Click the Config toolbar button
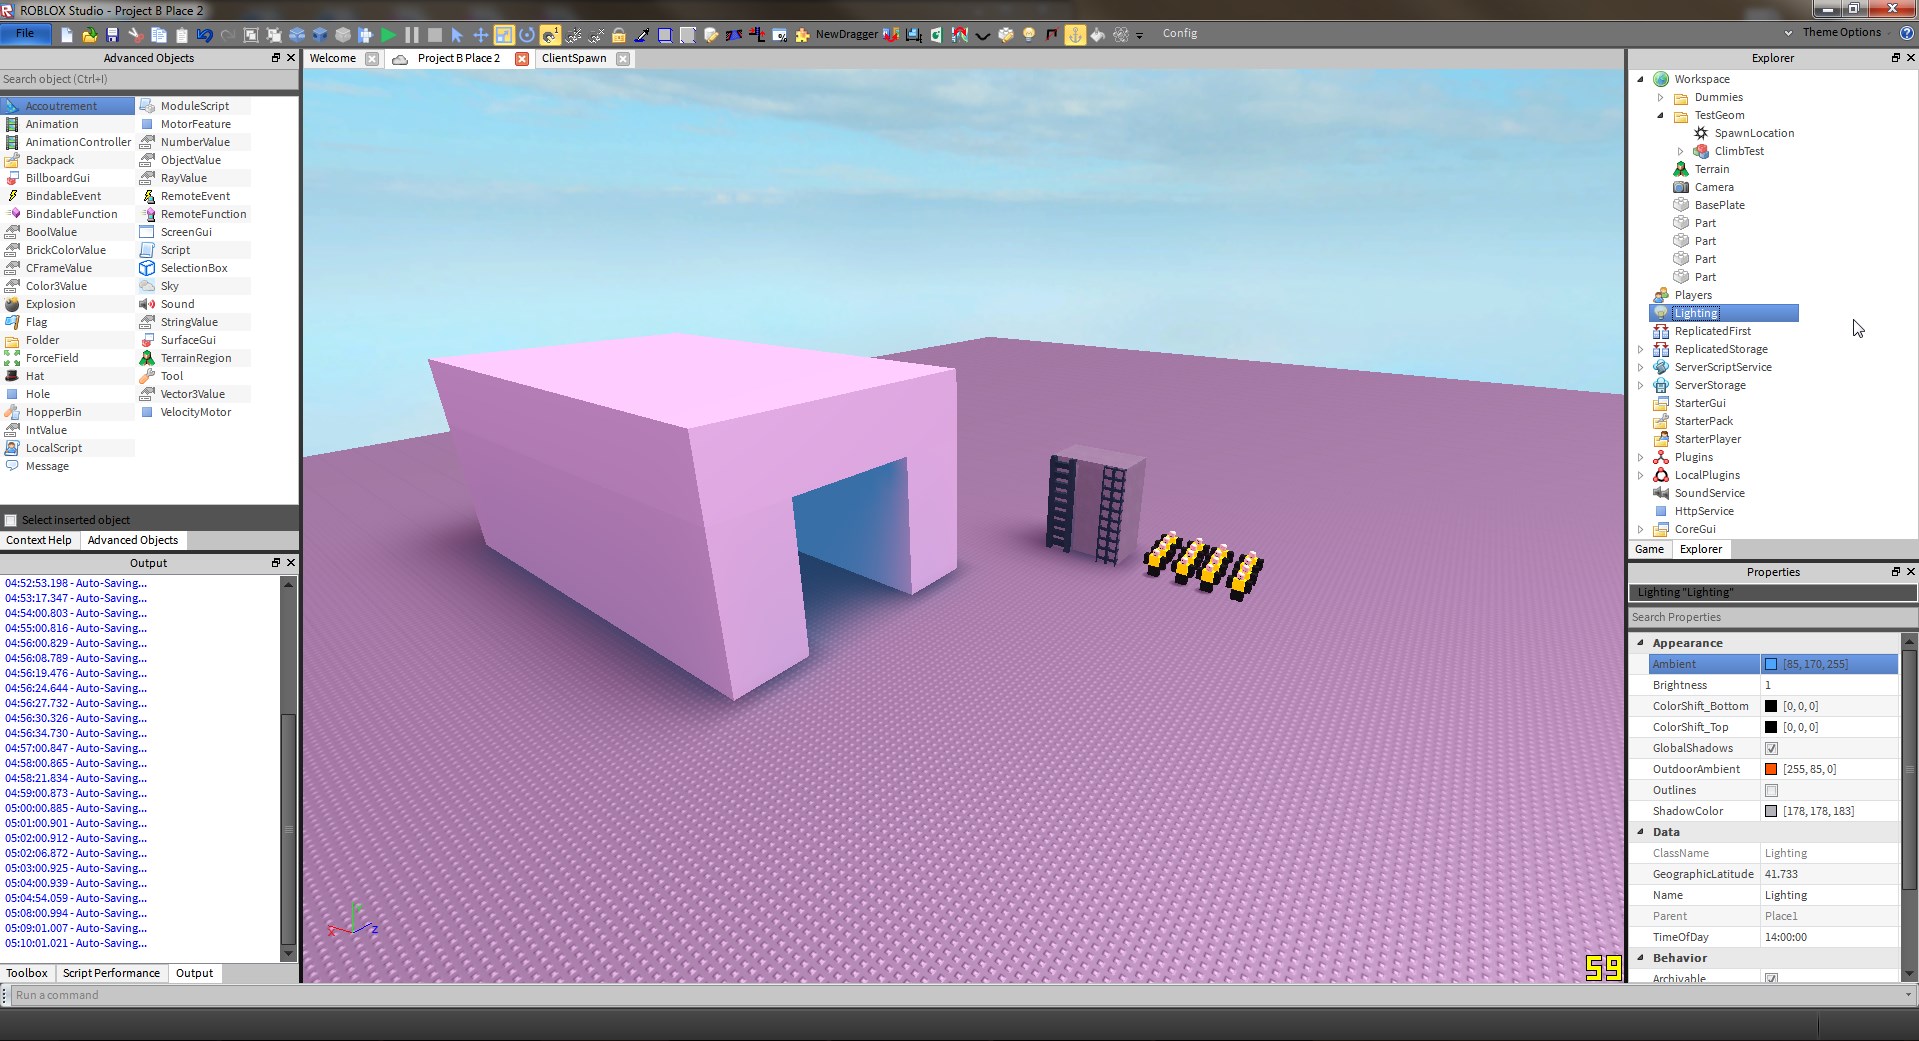 (x=1180, y=33)
